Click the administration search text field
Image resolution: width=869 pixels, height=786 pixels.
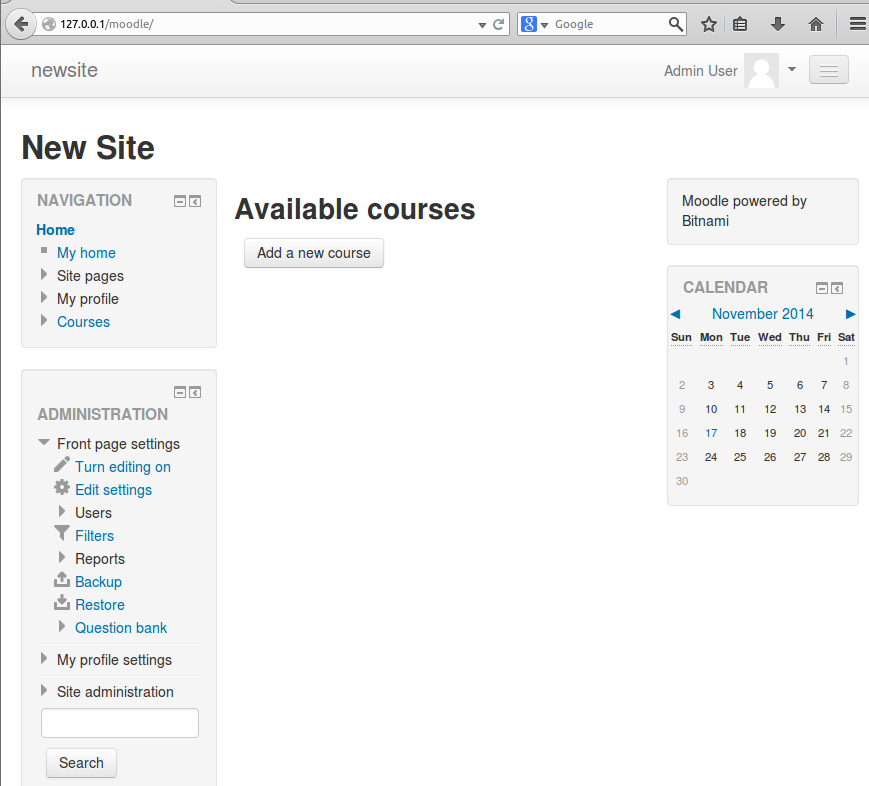[x=120, y=723]
